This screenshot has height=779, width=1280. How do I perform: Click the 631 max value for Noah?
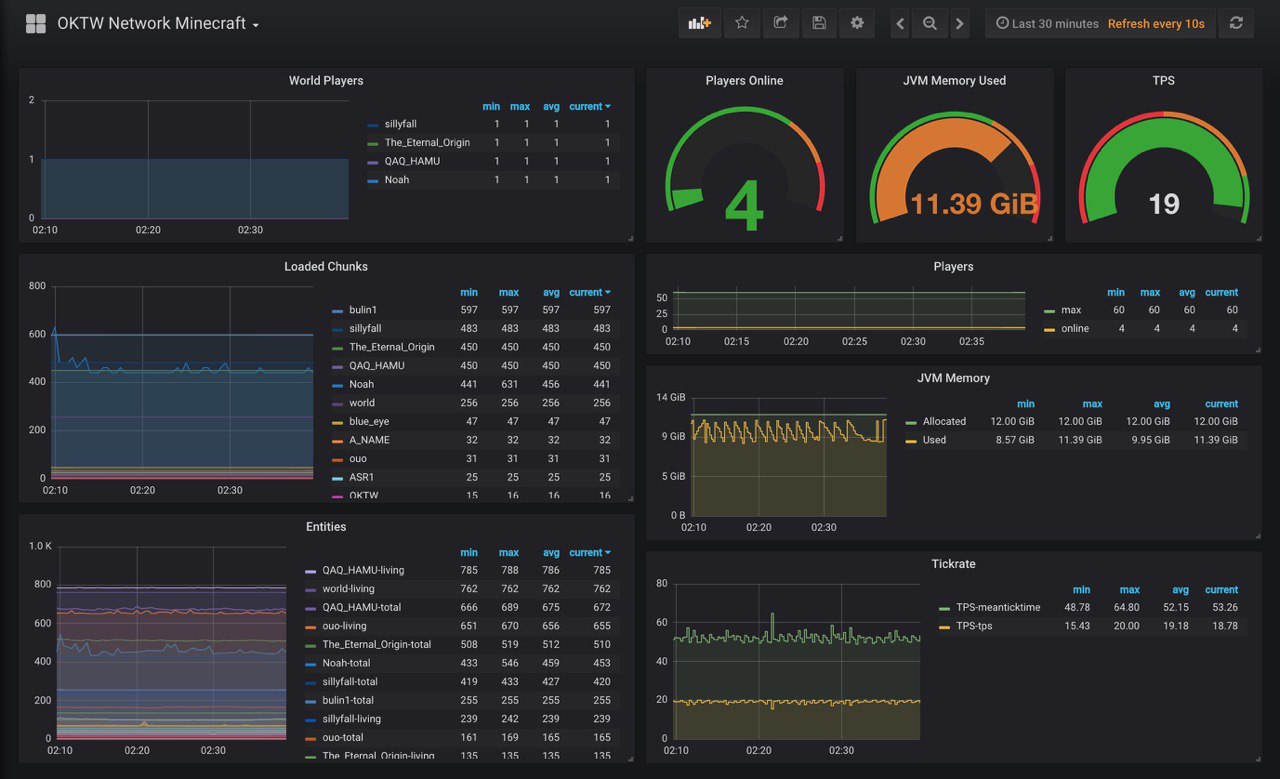(x=511, y=385)
